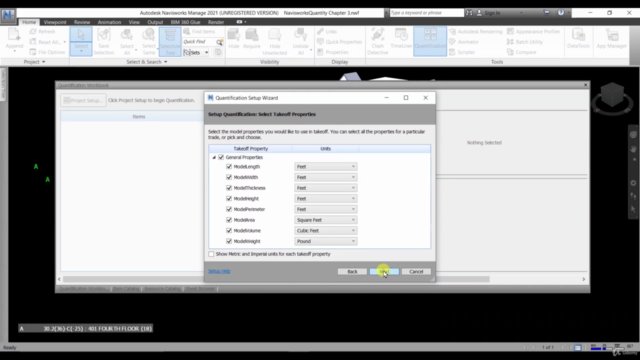
Task: Open the Compare tool
Action: pyautogui.click(x=522, y=52)
